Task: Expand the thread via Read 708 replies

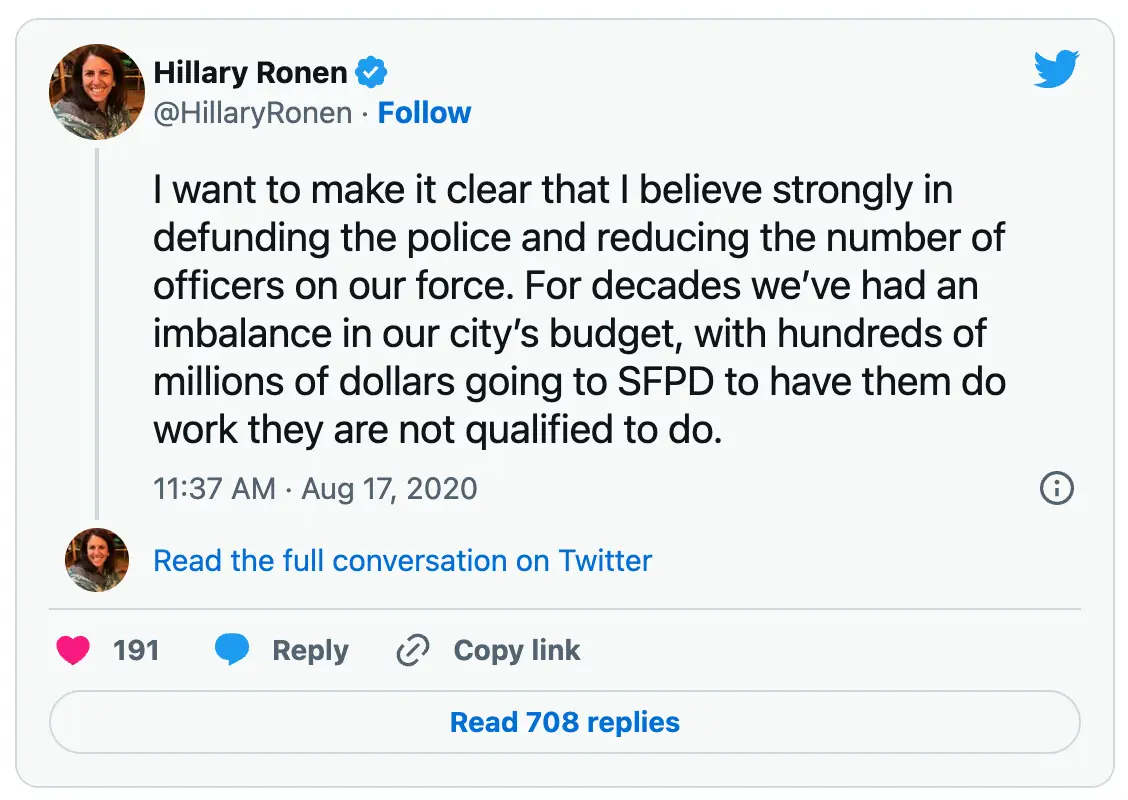Action: point(564,722)
